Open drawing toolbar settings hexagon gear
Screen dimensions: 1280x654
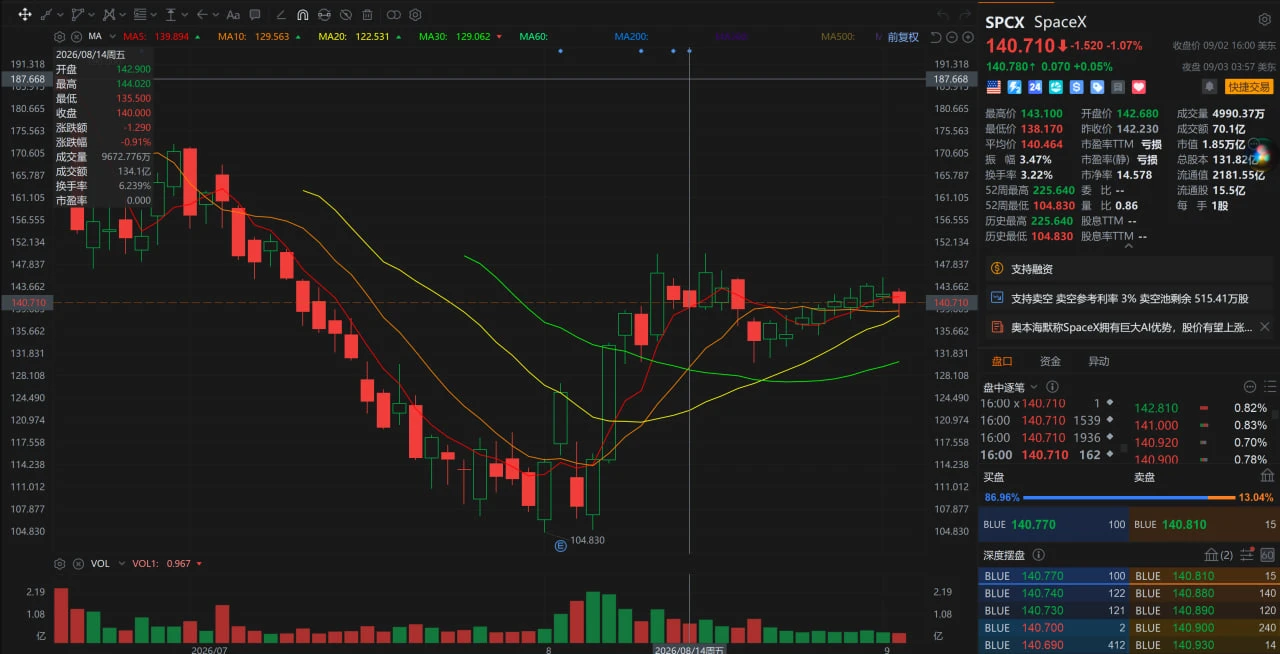[x=415, y=15]
